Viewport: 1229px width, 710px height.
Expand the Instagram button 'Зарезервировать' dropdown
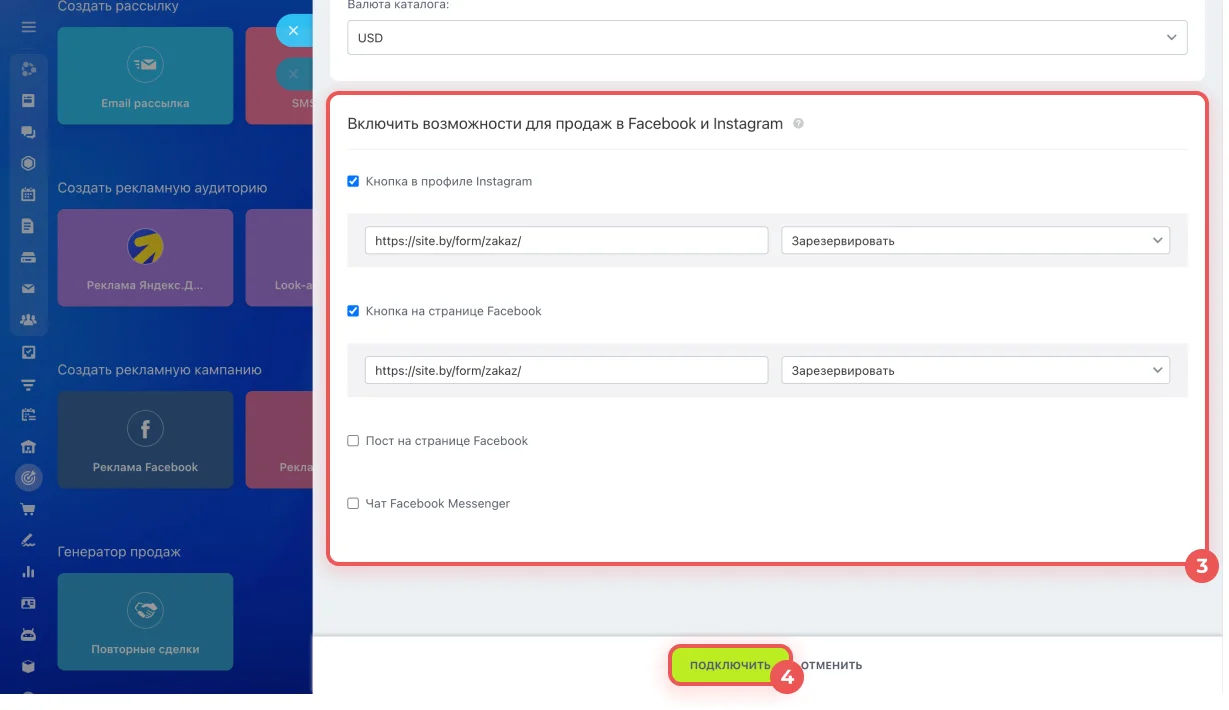(x=975, y=241)
